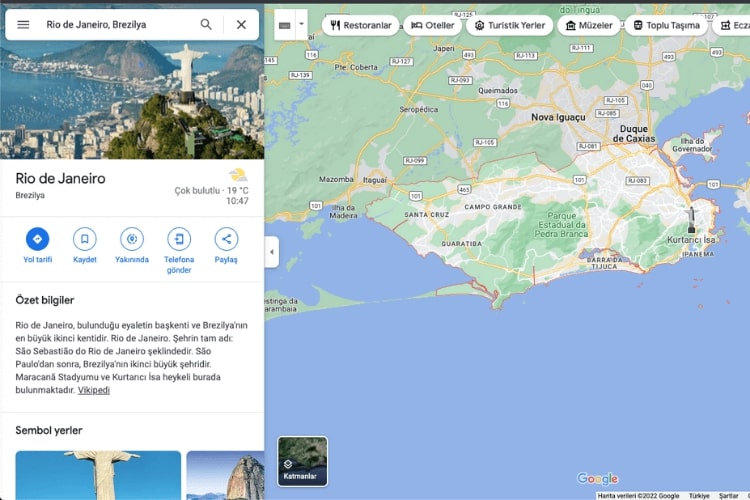Click the Itaguaí map label
Image resolution: width=750 pixels, height=500 pixels.
pyautogui.click(x=375, y=180)
